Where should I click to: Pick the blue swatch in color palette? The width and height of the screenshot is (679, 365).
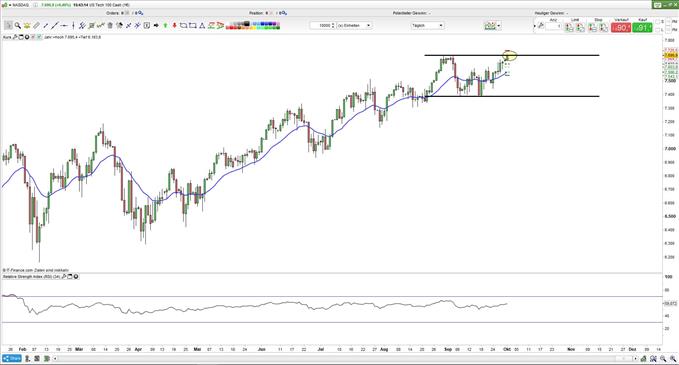click(x=261, y=24)
